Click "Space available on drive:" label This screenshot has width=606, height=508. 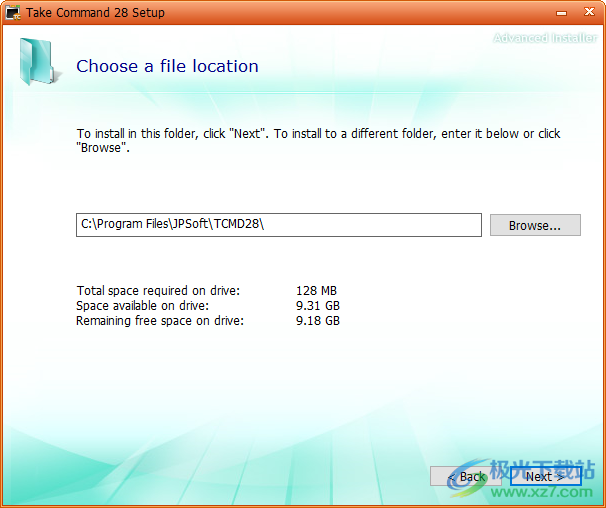coord(143,305)
